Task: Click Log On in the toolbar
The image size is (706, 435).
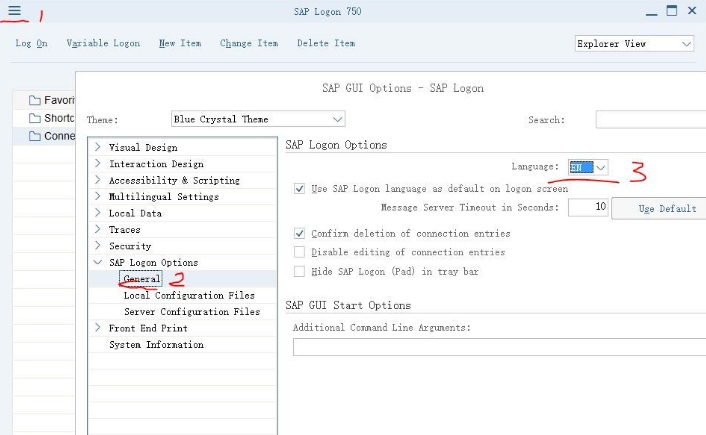Action: (x=31, y=43)
